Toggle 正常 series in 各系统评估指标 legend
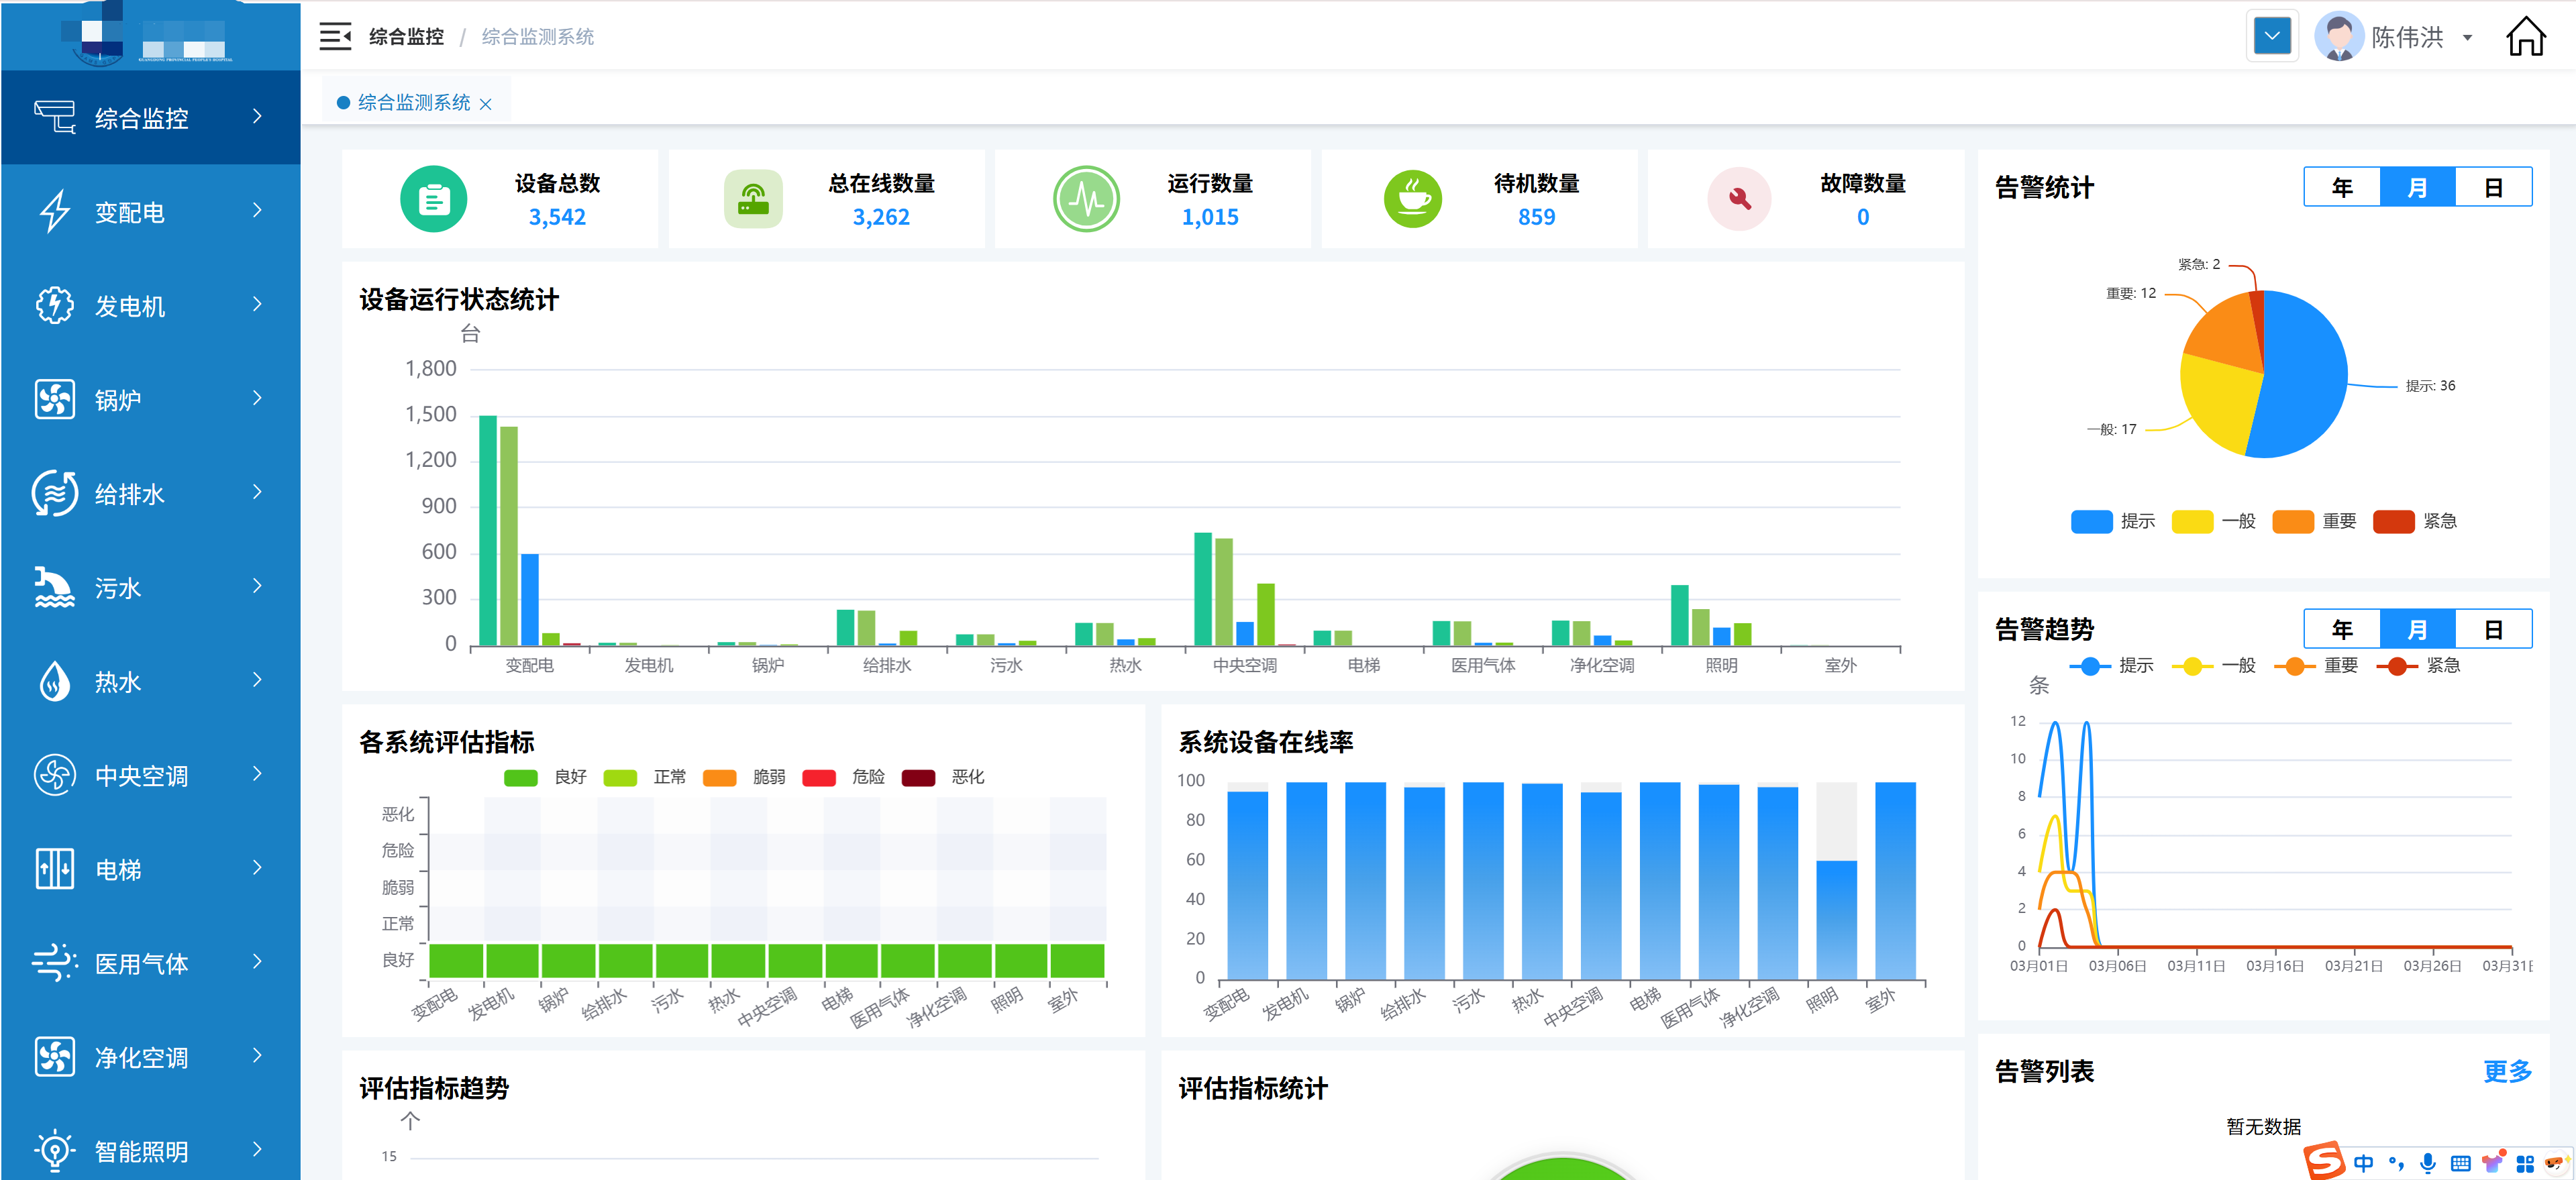 645,777
